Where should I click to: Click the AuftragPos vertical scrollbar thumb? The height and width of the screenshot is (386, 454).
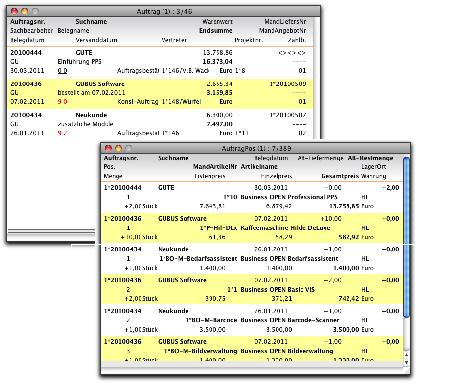[x=406, y=237]
